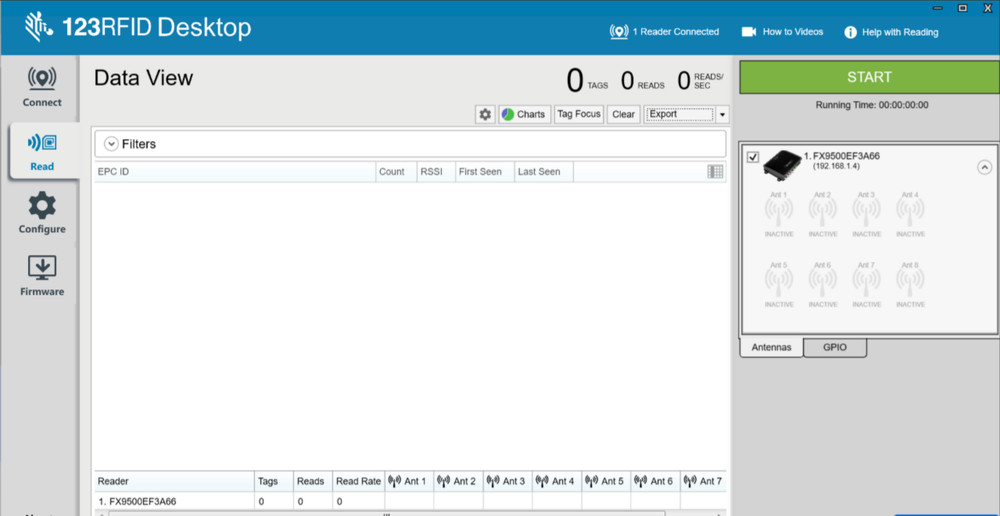Open the Firmware download section
Viewport: 1000px width, 516px height.
pos(42,276)
